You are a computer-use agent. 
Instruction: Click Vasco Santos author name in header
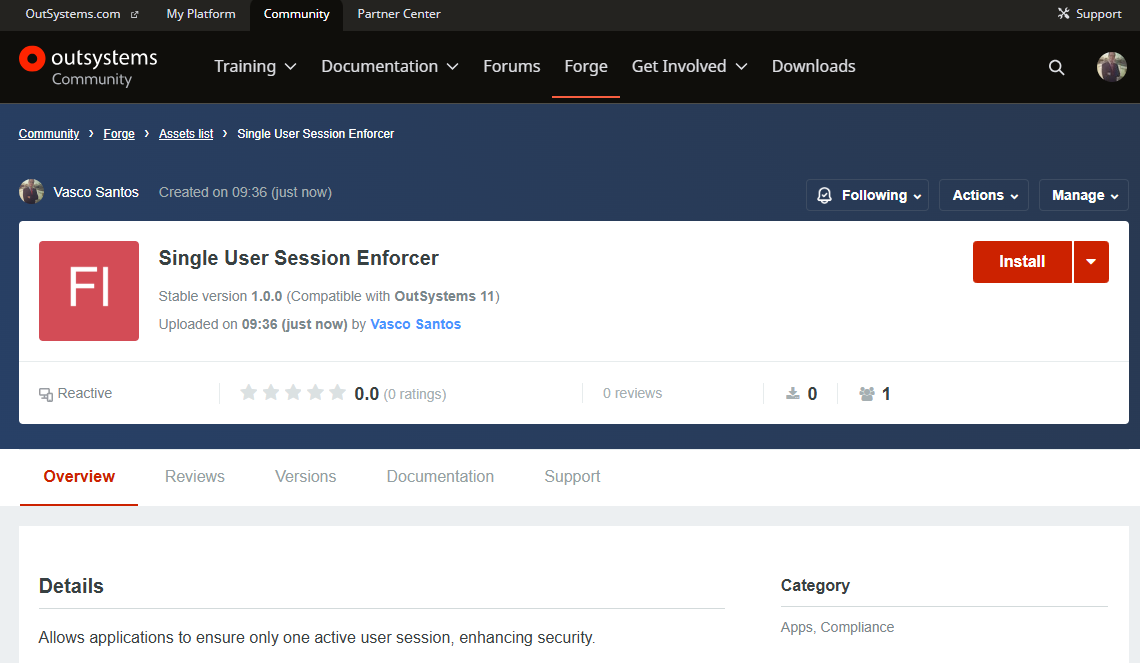click(x=96, y=192)
